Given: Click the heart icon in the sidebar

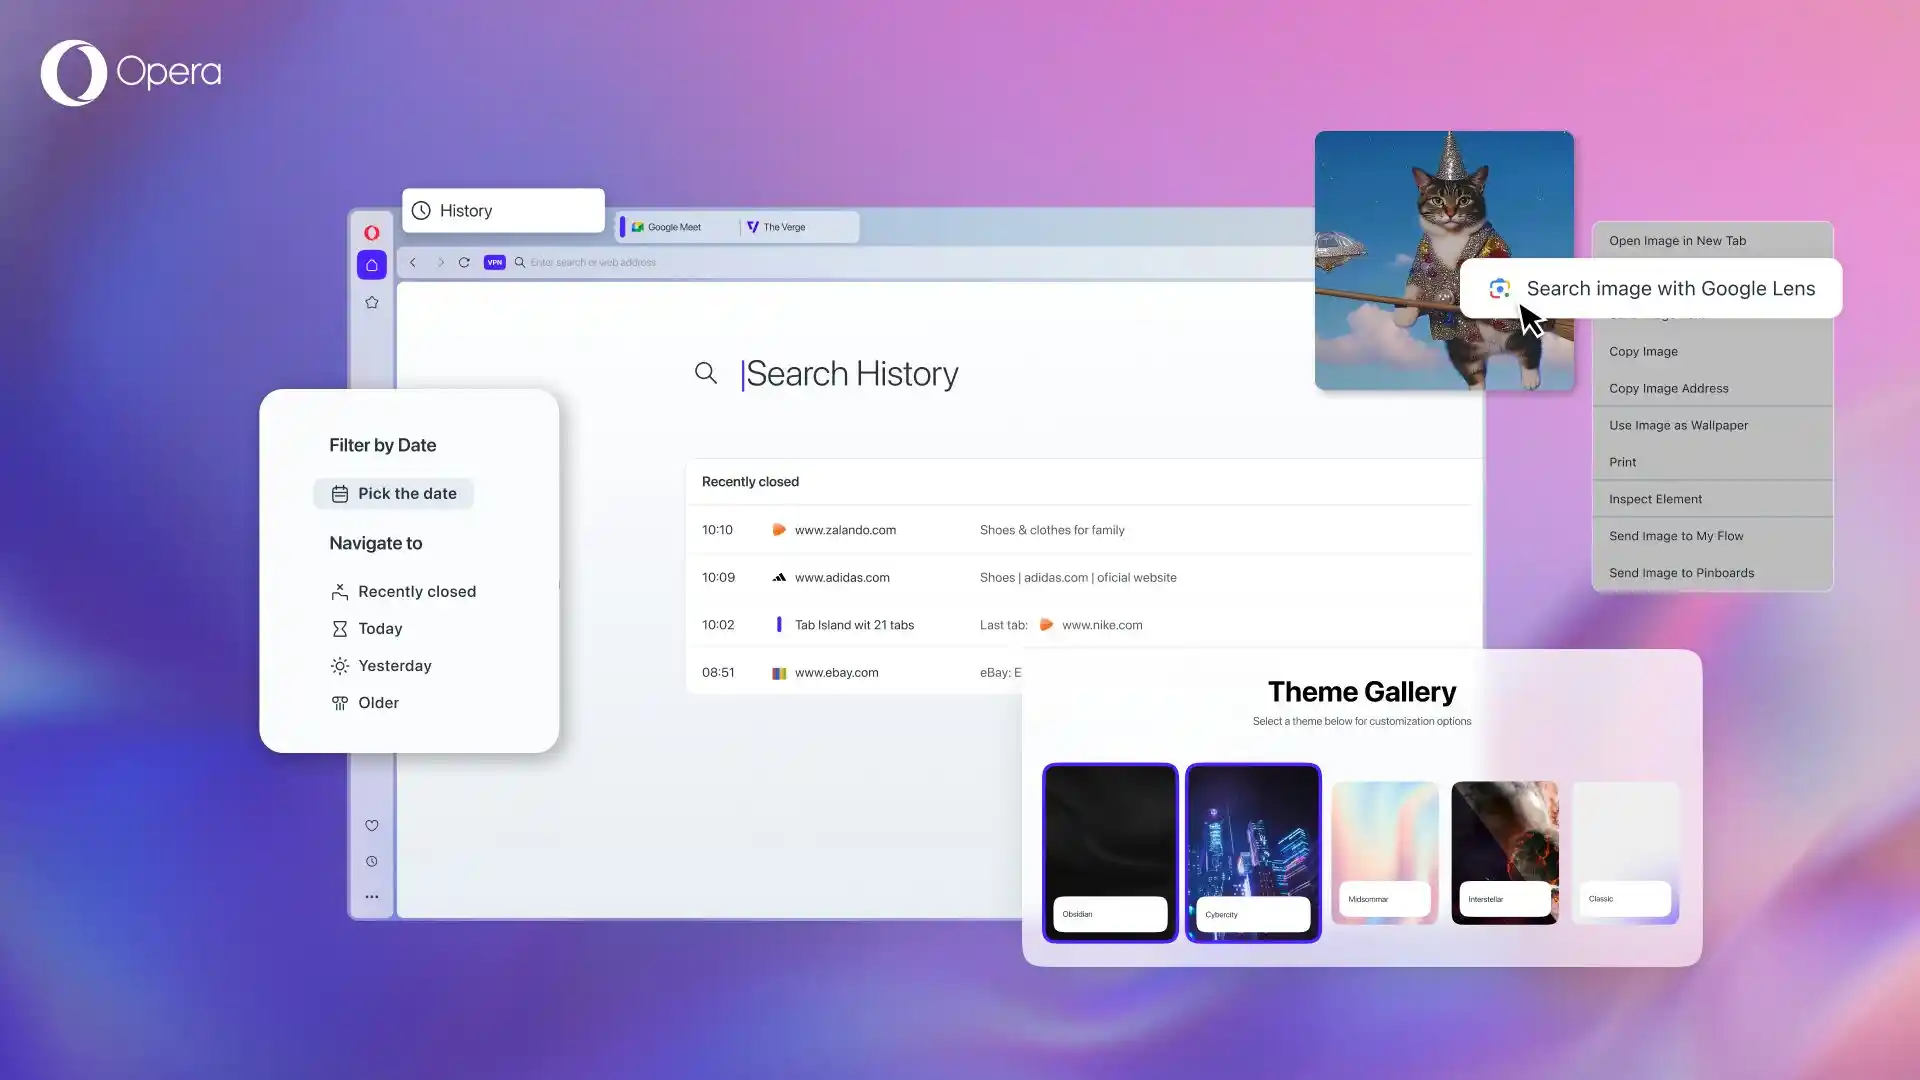Looking at the screenshot, I should (371, 826).
